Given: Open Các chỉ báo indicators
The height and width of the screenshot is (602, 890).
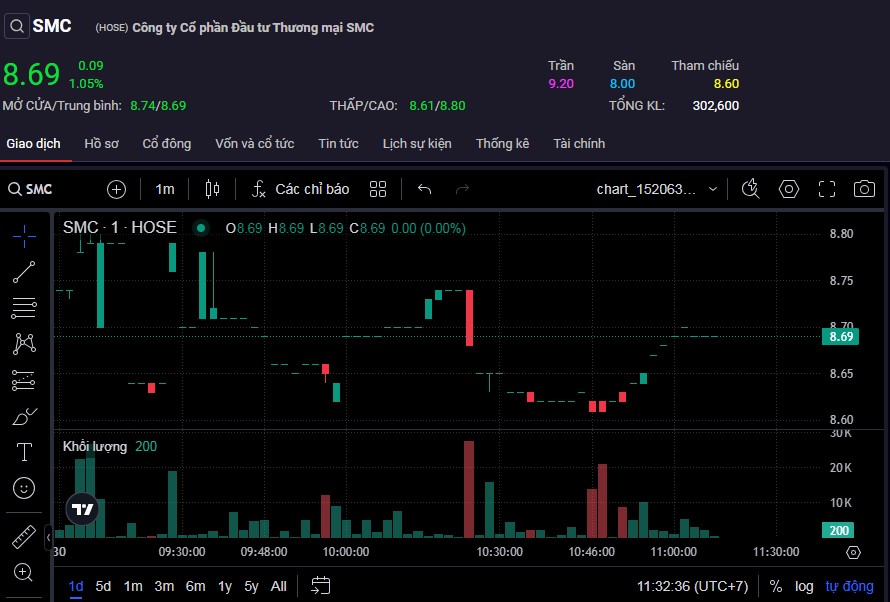Looking at the screenshot, I should coord(300,189).
